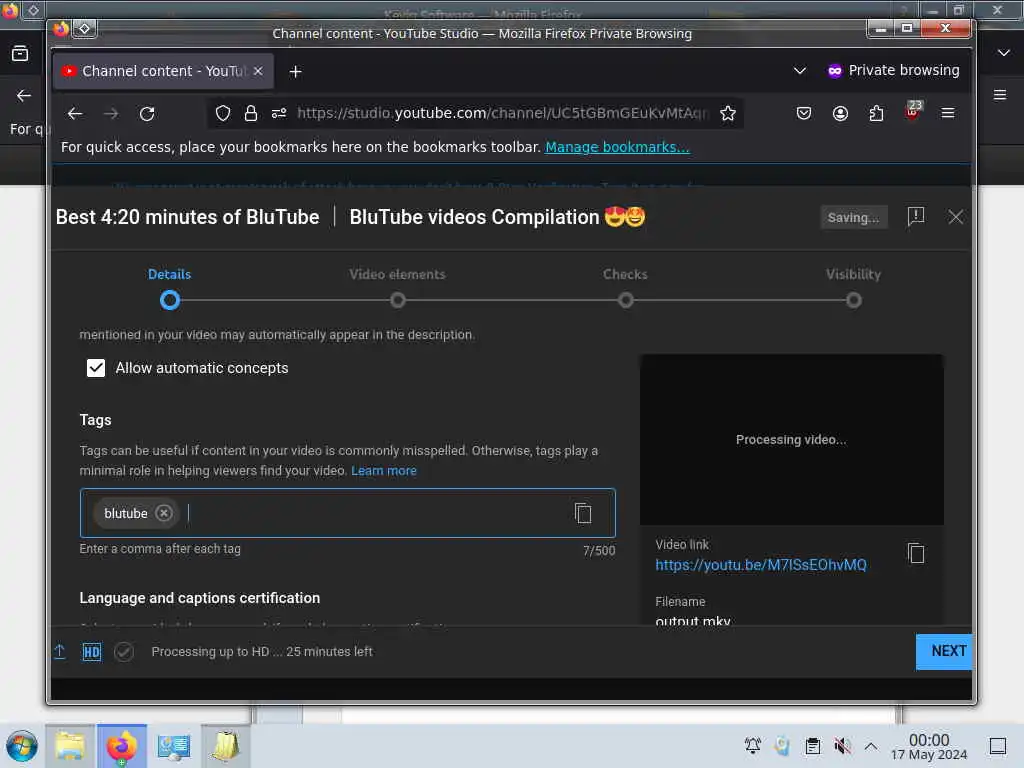Viewport: 1024px width, 768px height.
Task: Click the uBlock extension badge showing 23
Action: [x=913, y=111]
